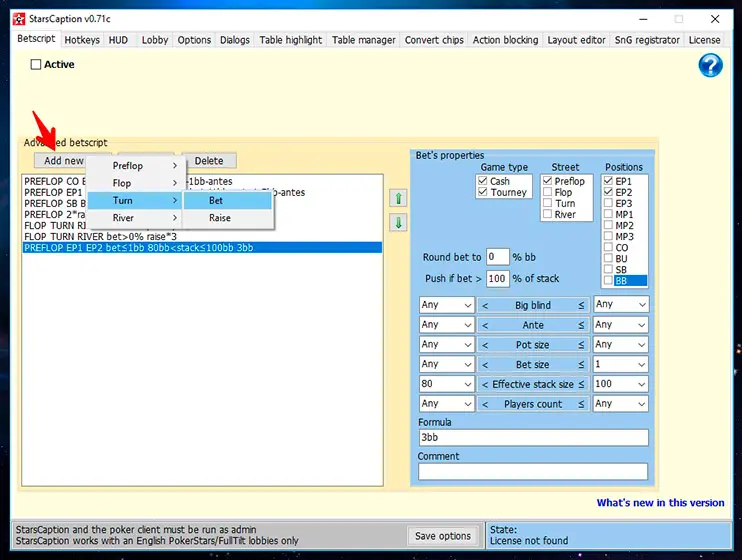Enable the Active checkbox

37,65
